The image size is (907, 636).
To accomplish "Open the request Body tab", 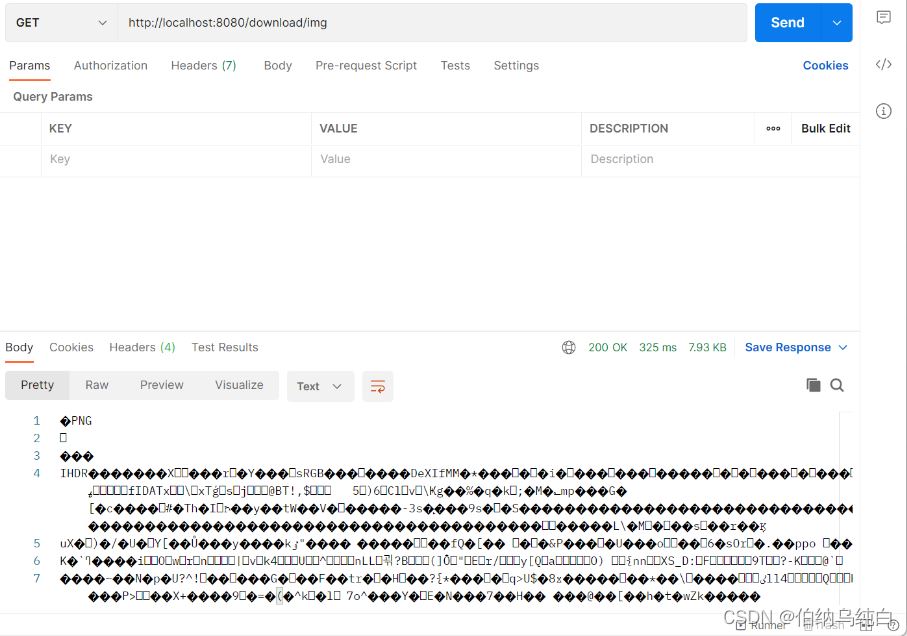I will (278, 65).
